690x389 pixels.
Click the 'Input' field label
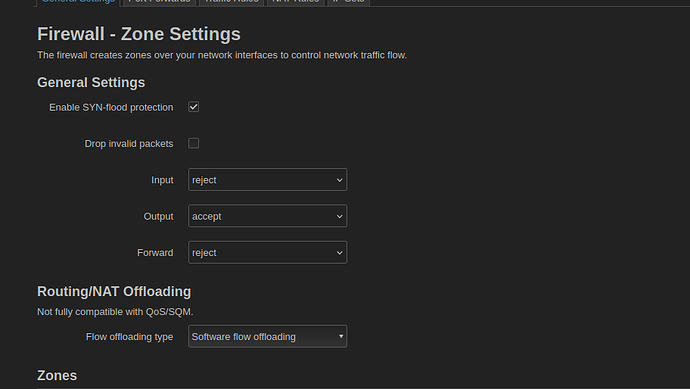tap(162, 180)
